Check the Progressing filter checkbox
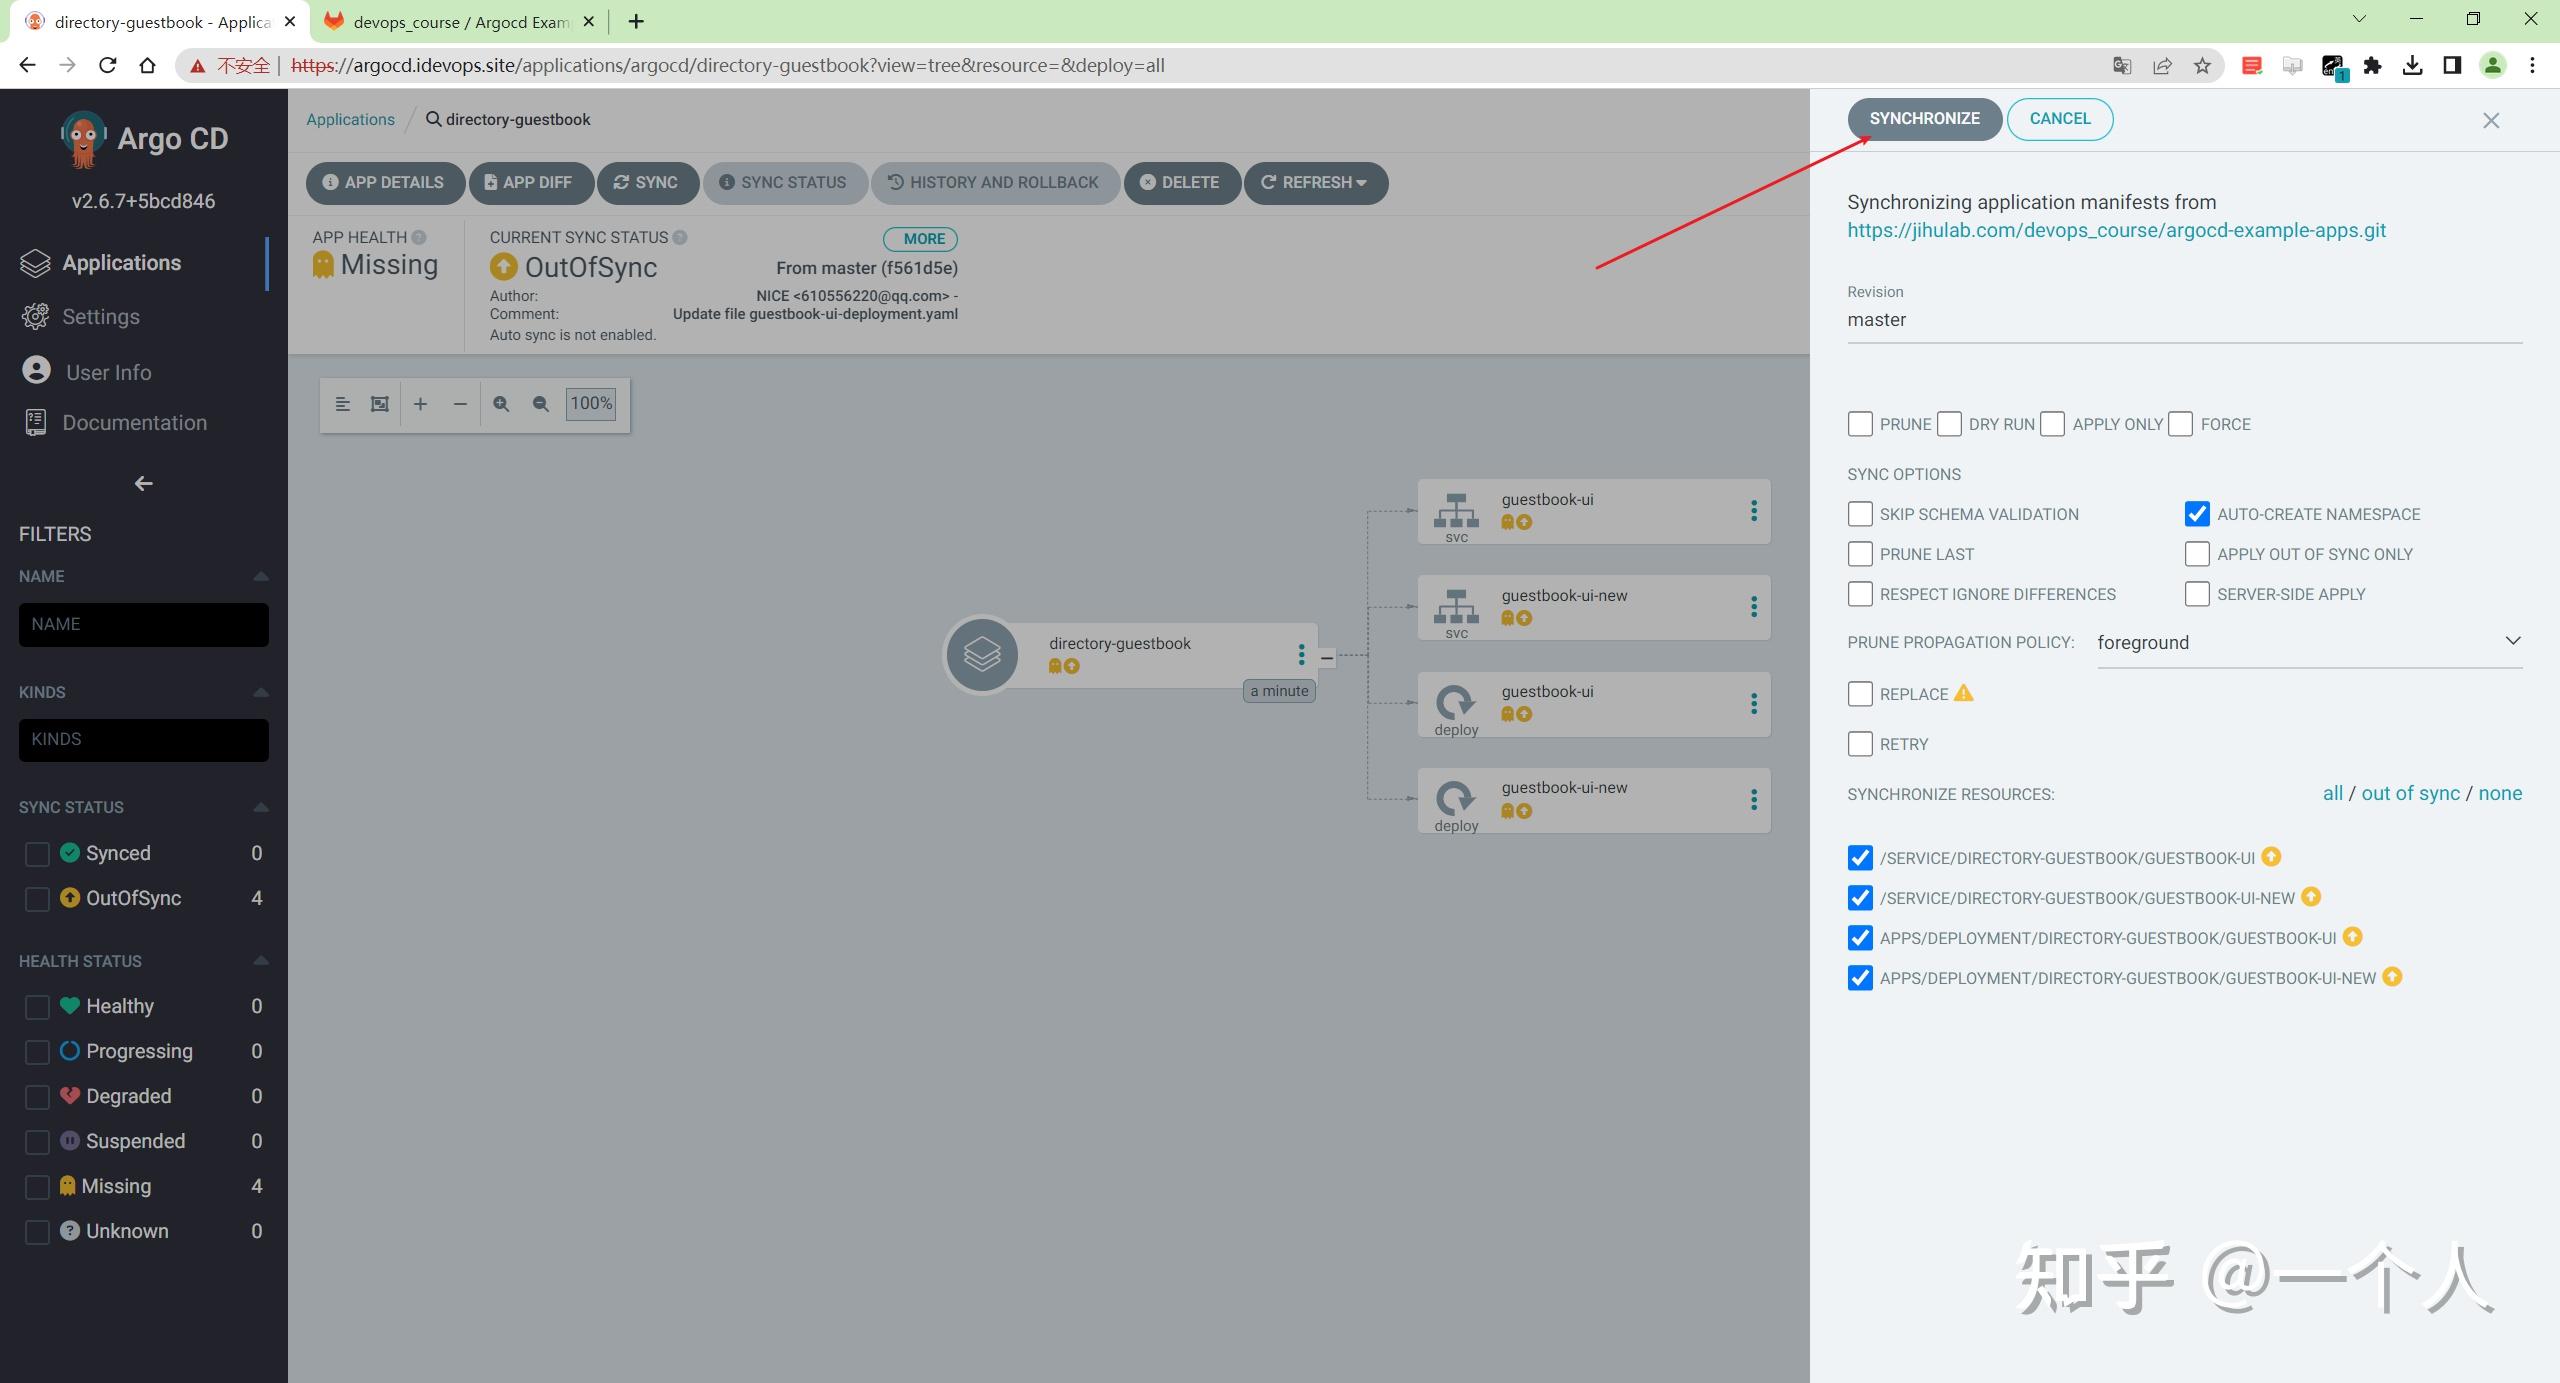Viewport: 2560px width, 1383px height. 37,1052
